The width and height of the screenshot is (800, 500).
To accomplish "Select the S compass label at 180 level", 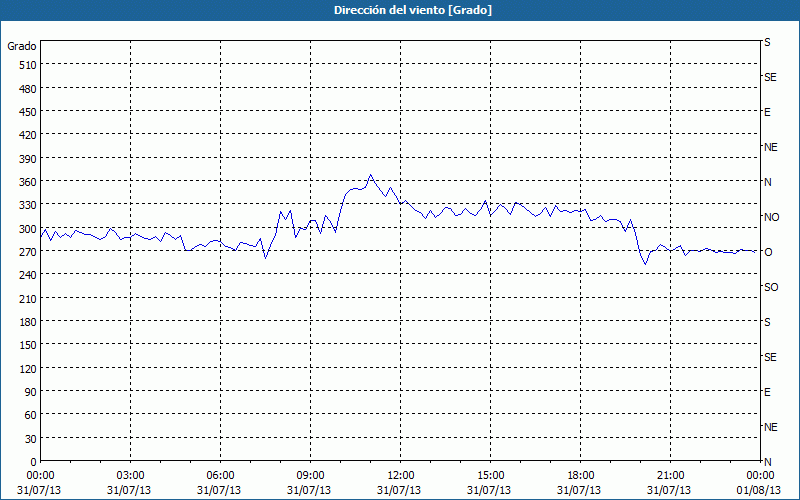I will [x=767, y=322].
